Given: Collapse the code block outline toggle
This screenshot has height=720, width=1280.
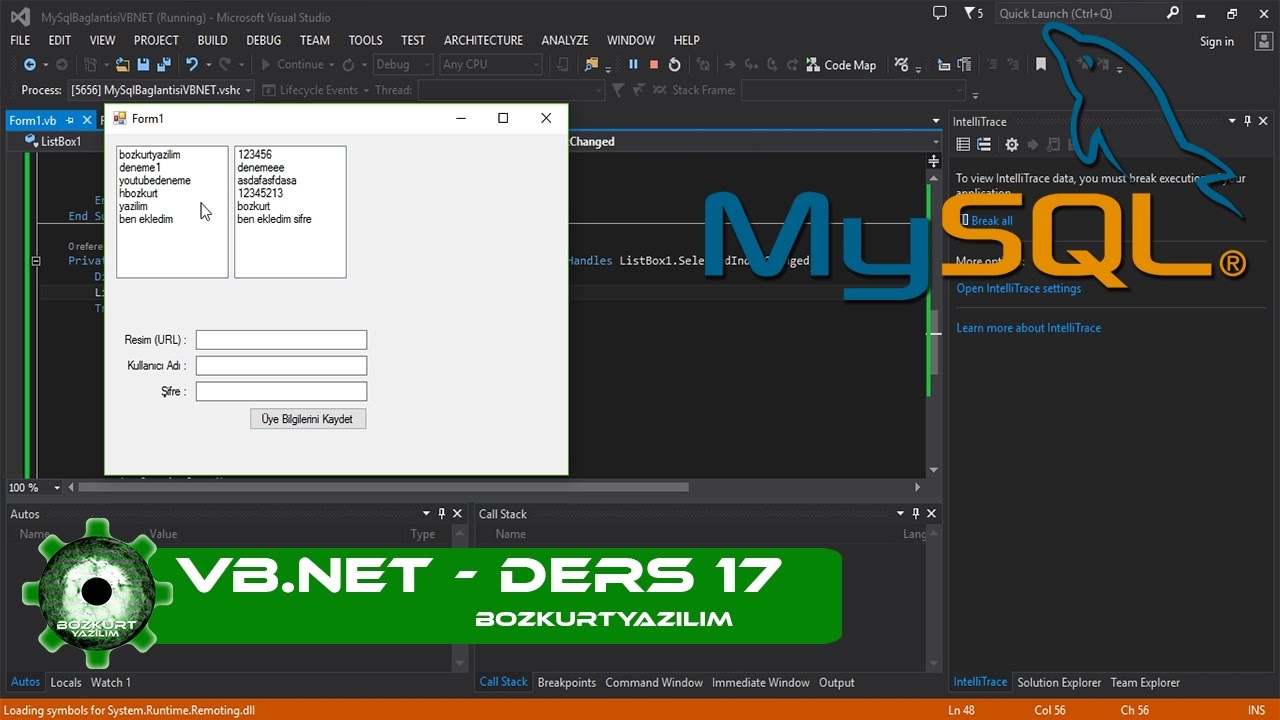Looking at the screenshot, I should pos(36,261).
